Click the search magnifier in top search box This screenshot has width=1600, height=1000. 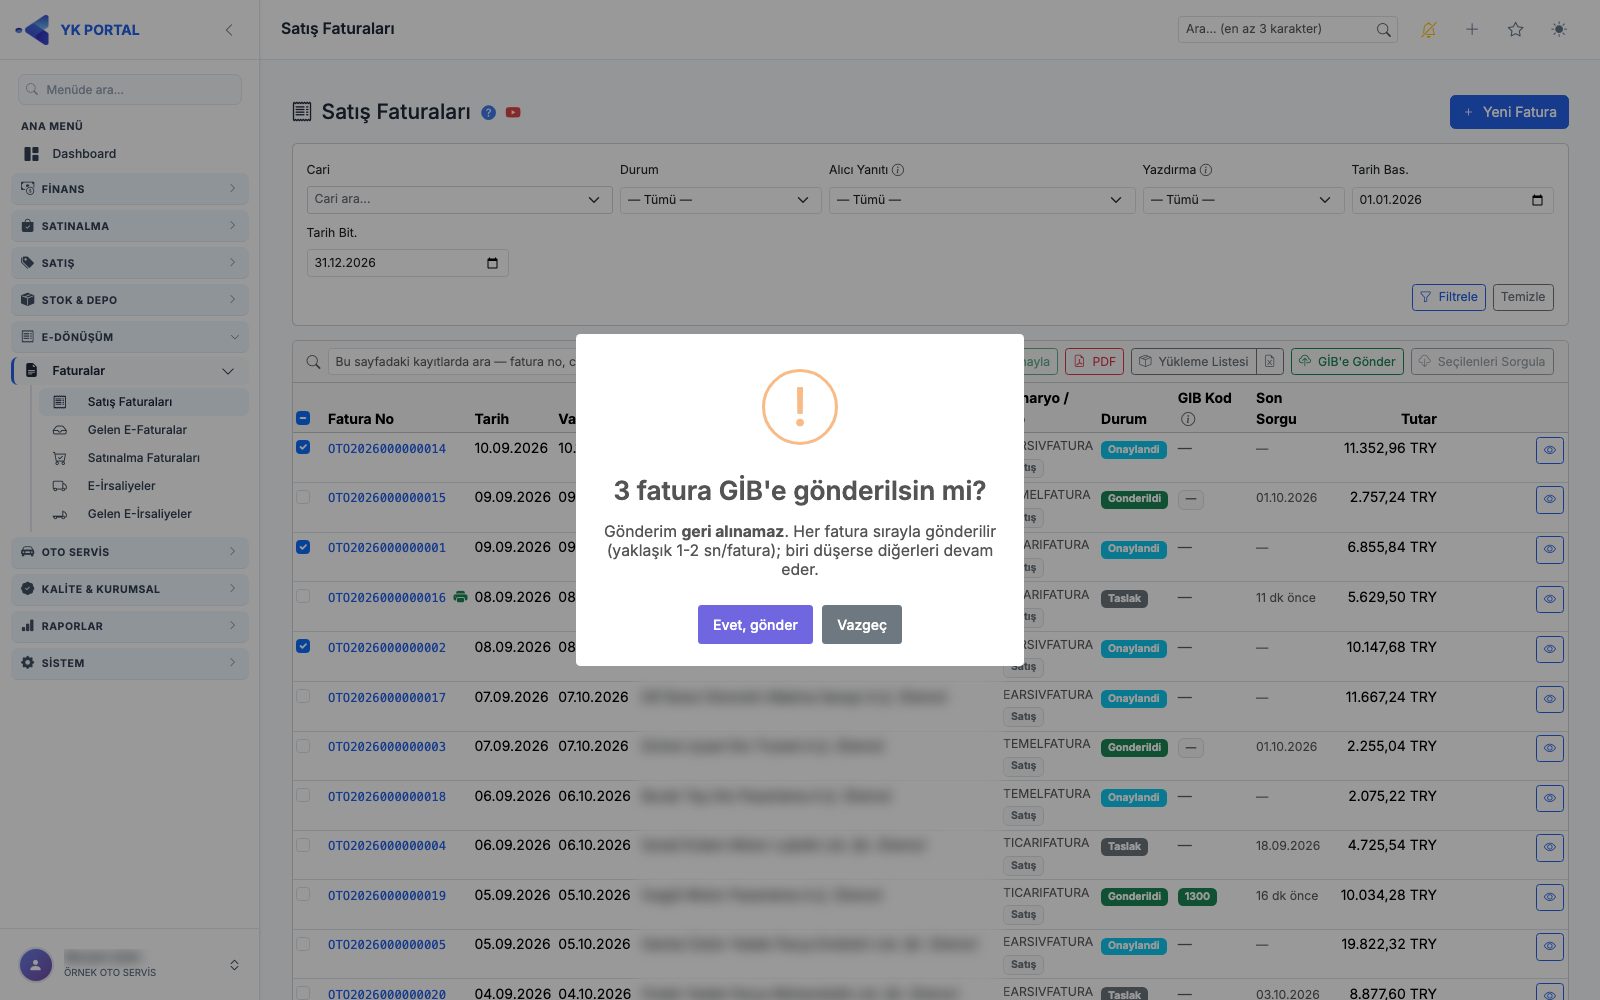click(1383, 29)
